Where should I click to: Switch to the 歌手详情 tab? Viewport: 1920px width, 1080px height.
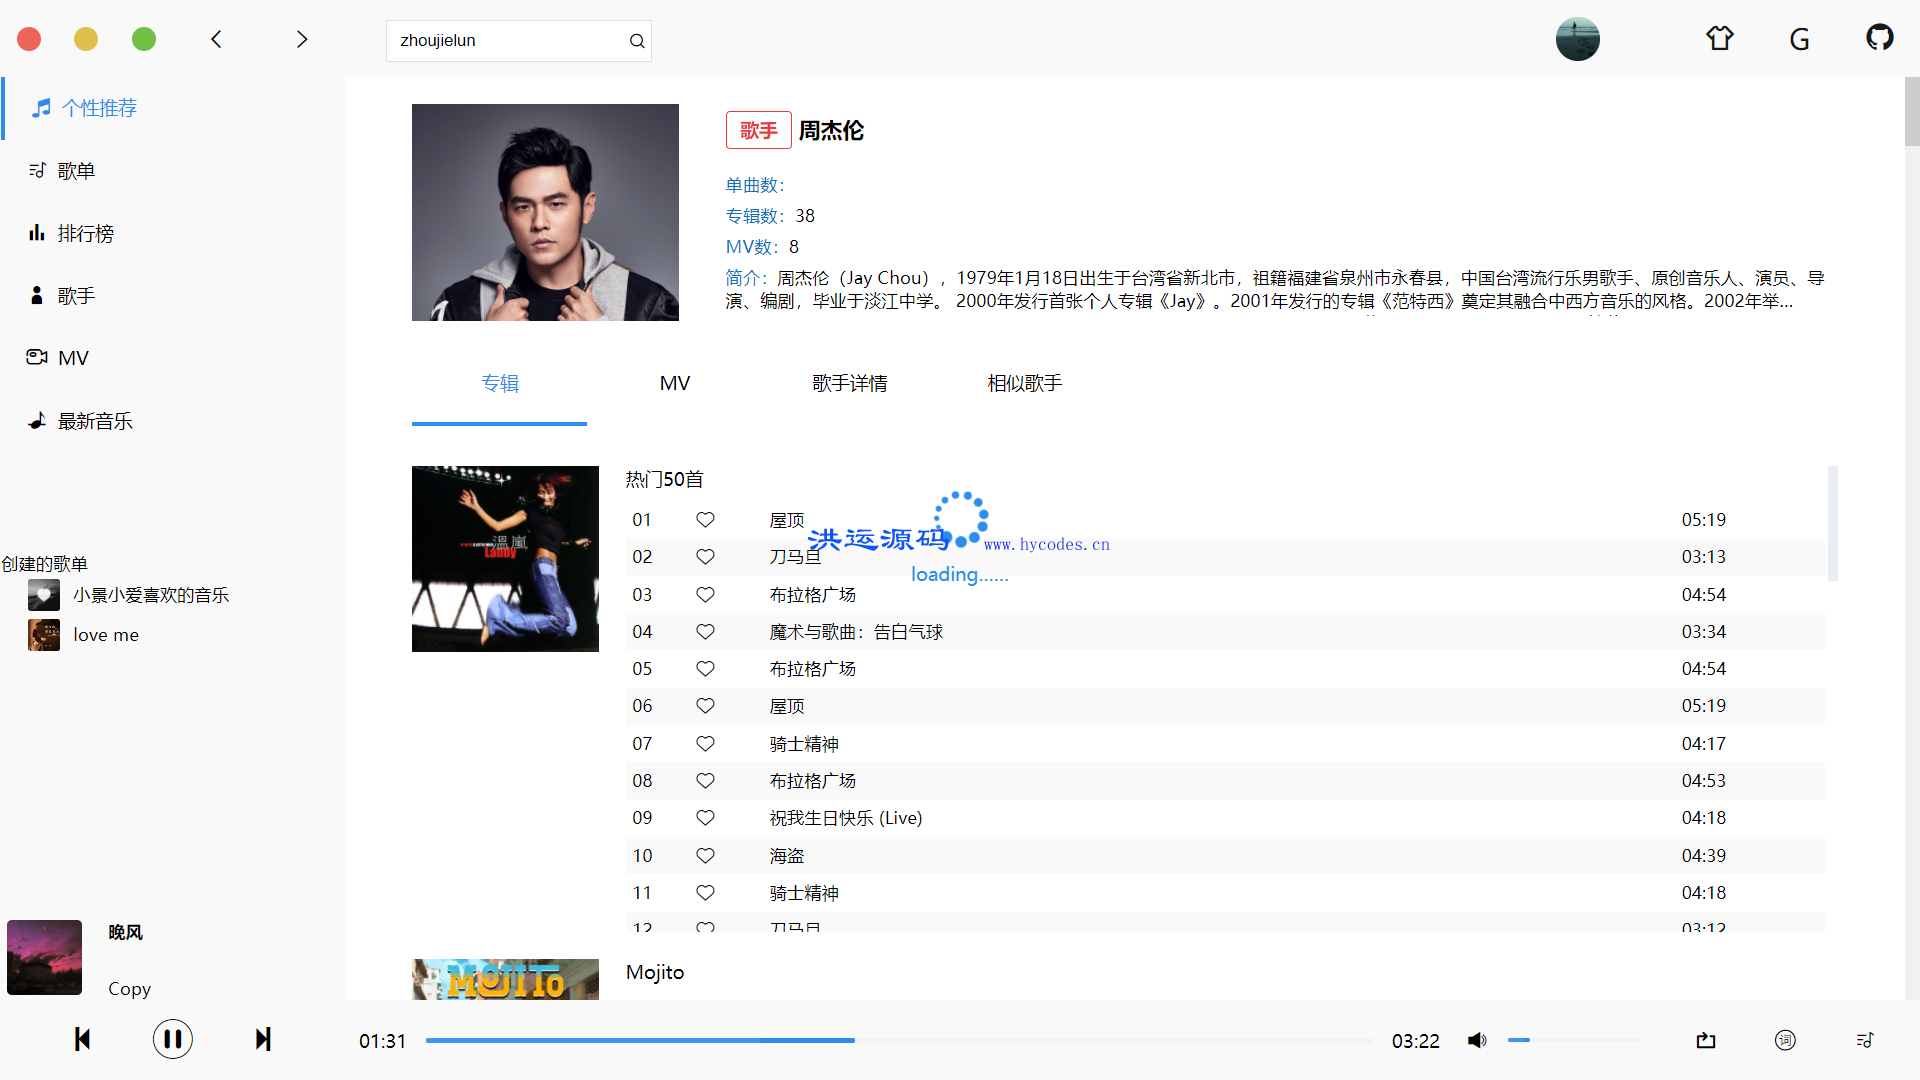(x=850, y=384)
